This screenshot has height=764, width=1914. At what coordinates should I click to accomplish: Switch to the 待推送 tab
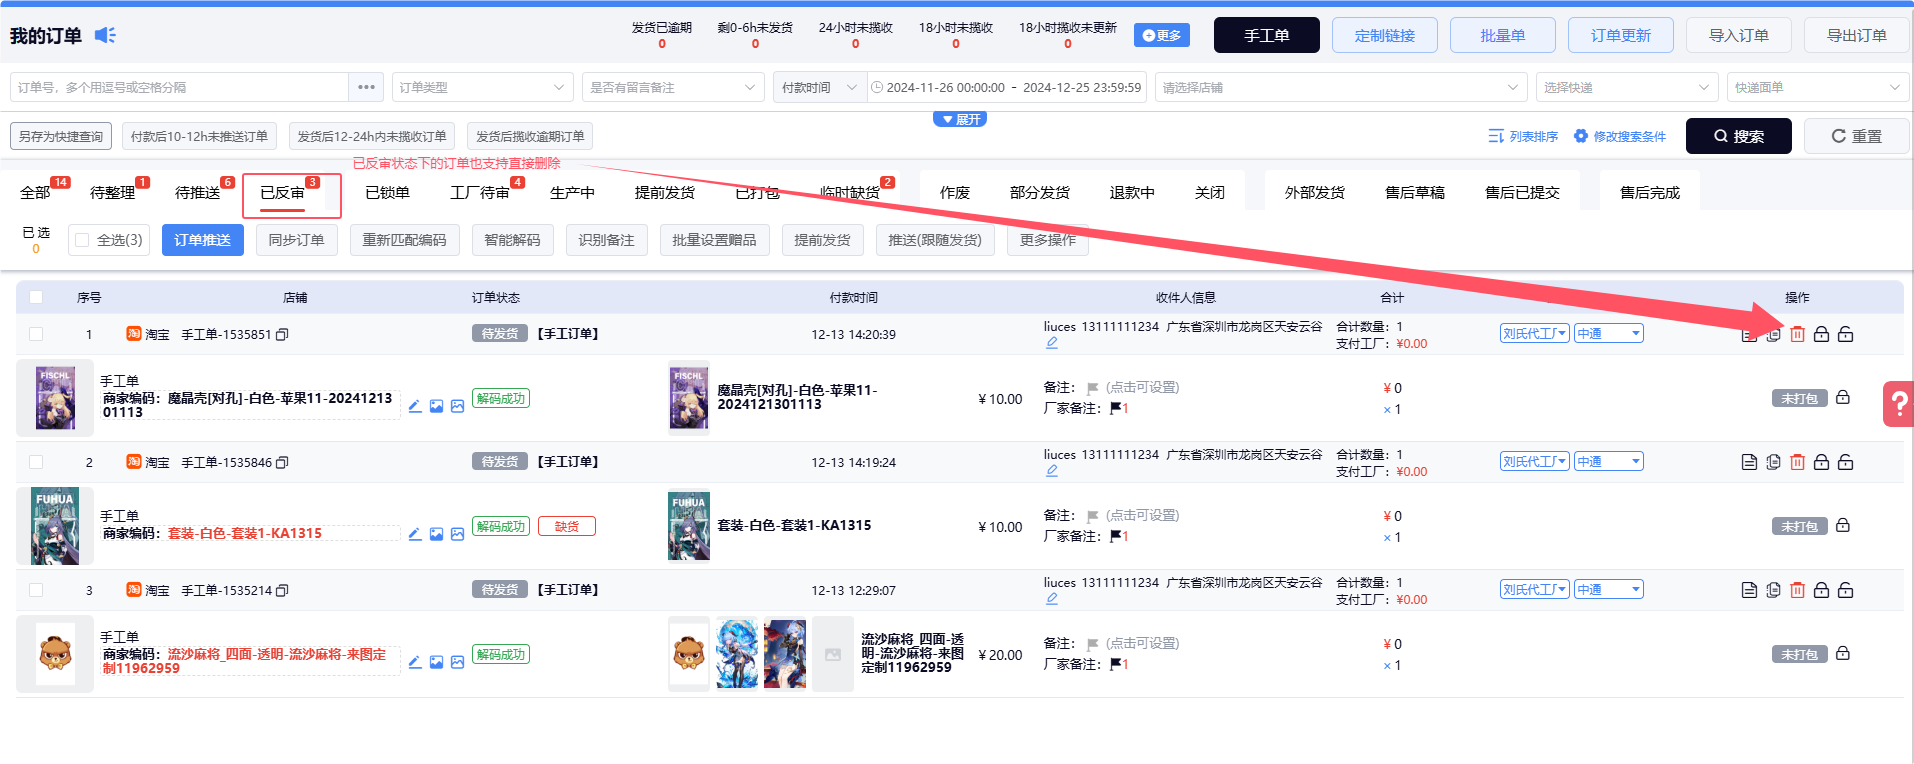tap(197, 192)
